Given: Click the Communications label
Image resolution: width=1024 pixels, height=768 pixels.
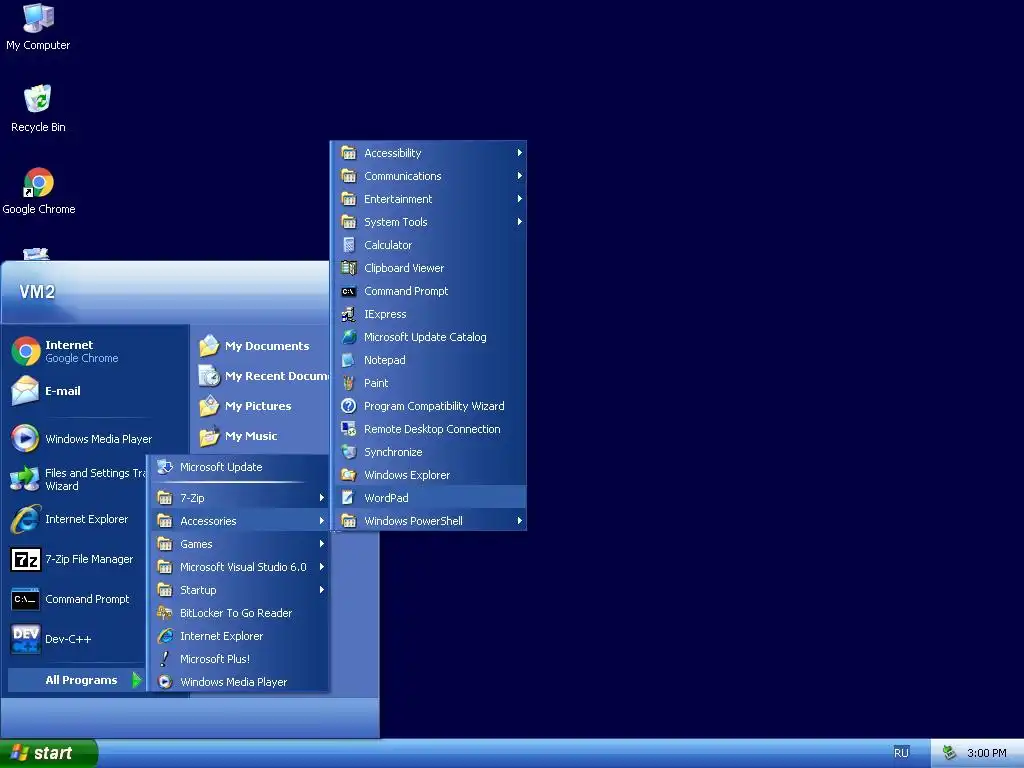Looking at the screenshot, I should (x=402, y=176).
